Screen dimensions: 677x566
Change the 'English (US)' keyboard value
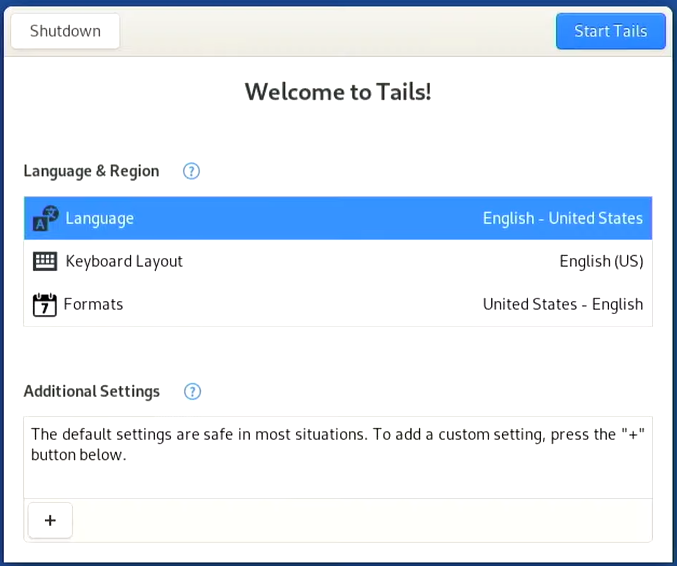point(601,261)
